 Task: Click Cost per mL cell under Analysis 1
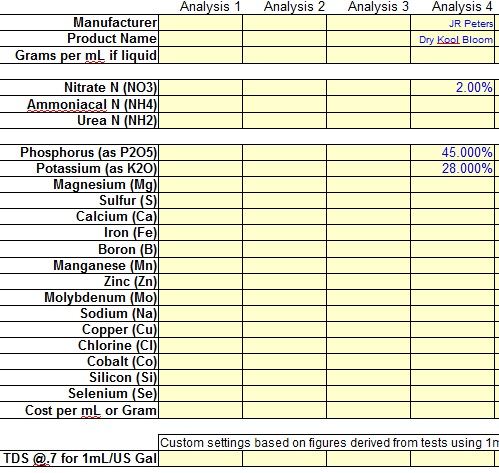(x=201, y=410)
